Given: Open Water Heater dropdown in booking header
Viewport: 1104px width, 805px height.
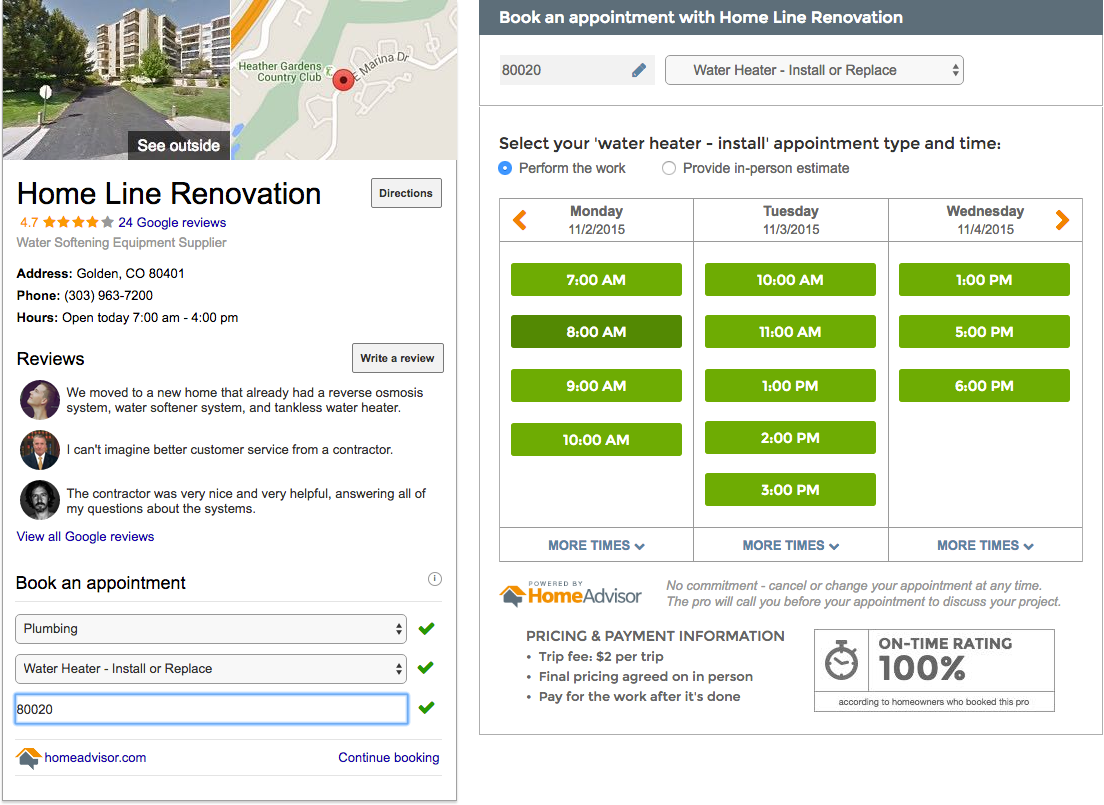Looking at the screenshot, I should click(x=814, y=70).
